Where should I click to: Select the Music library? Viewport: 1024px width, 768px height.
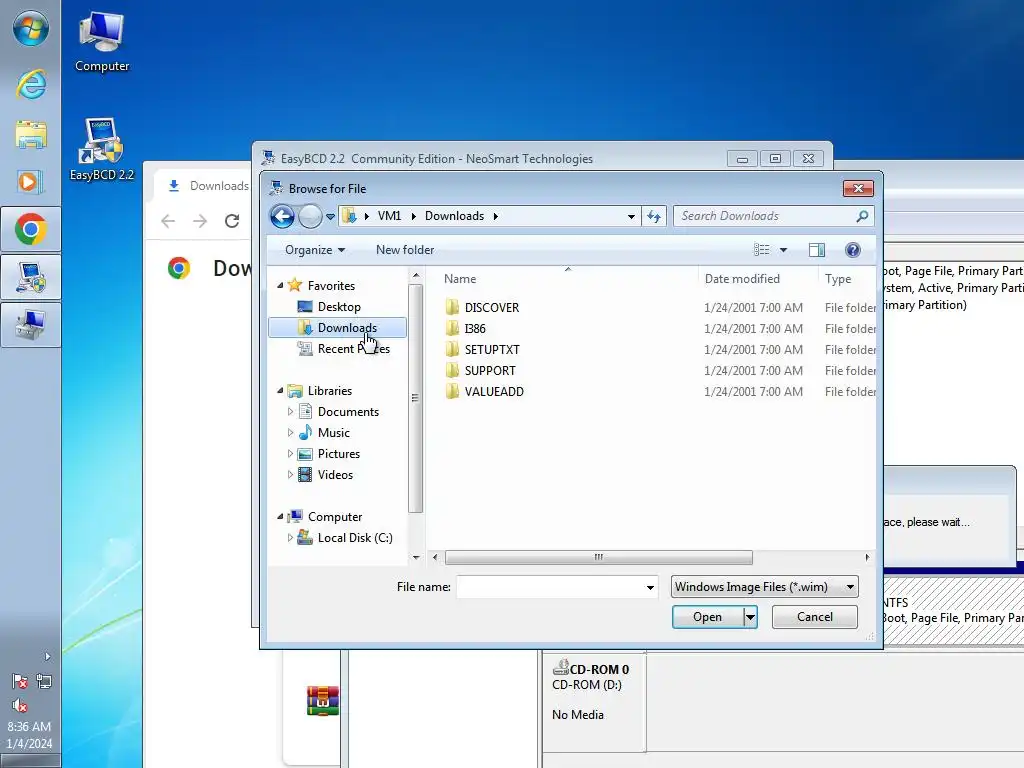pos(333,433)
